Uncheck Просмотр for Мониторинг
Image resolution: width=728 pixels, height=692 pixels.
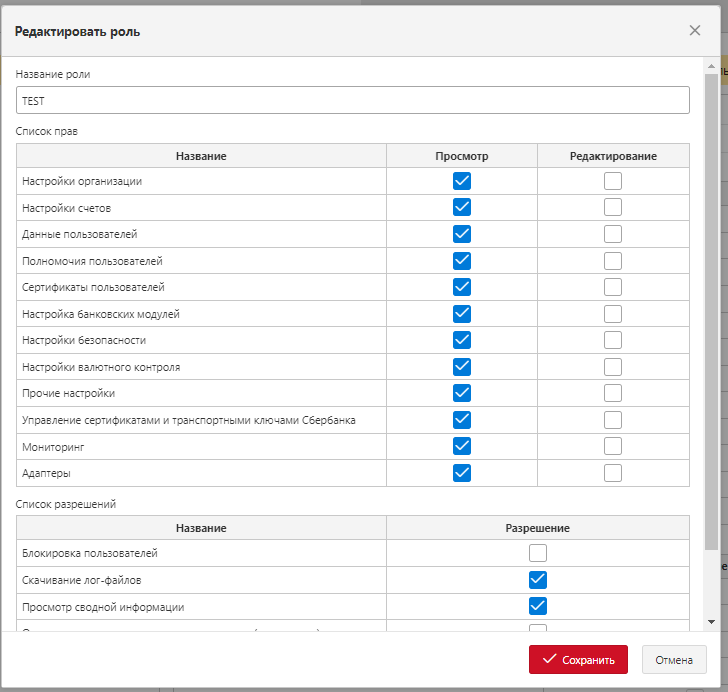tap(462, 446)
